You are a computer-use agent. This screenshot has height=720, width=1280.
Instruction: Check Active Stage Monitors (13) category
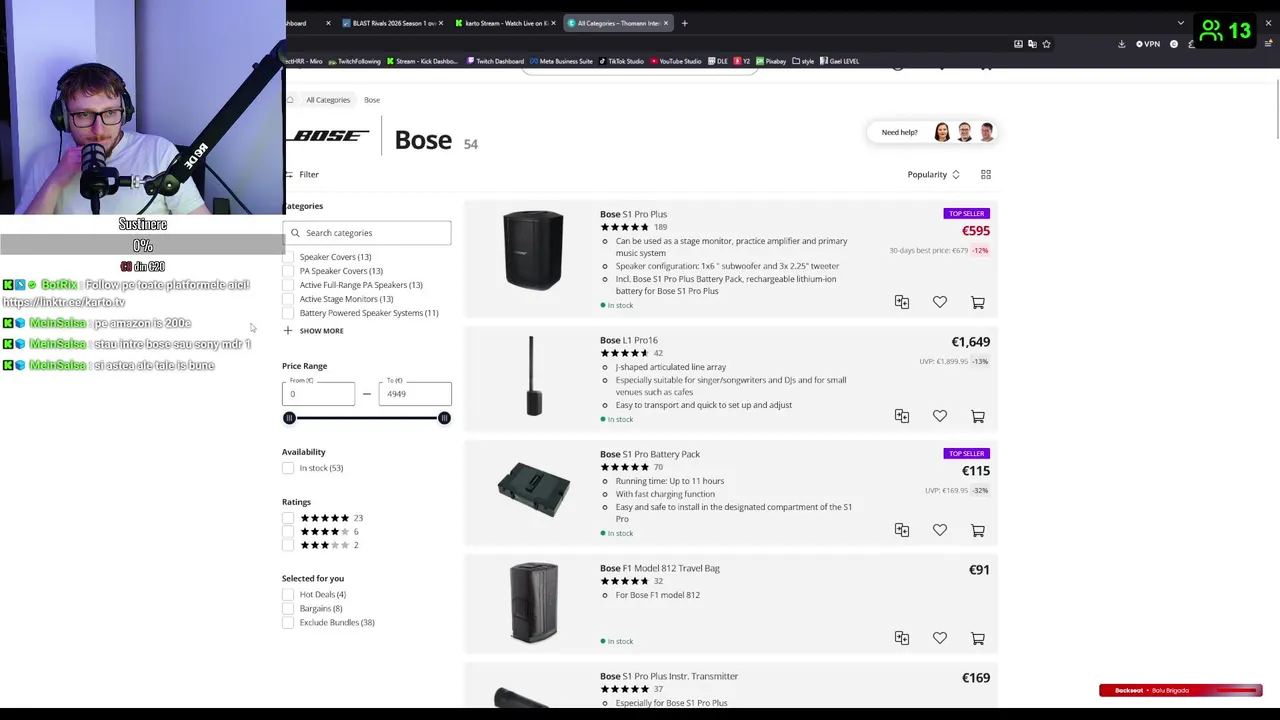(x=289, y=299)
